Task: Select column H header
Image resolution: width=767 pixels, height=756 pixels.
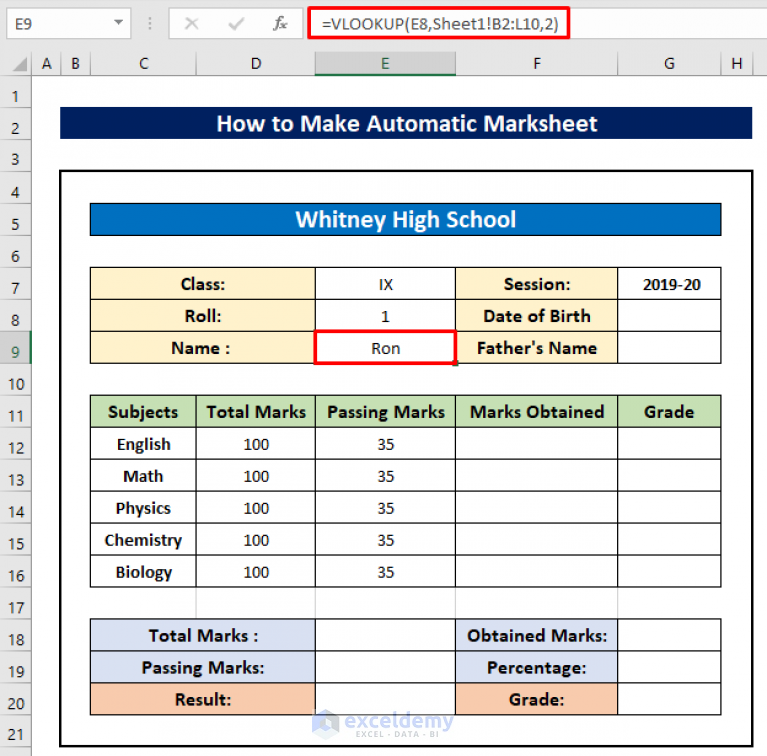Action: [737, 64]
